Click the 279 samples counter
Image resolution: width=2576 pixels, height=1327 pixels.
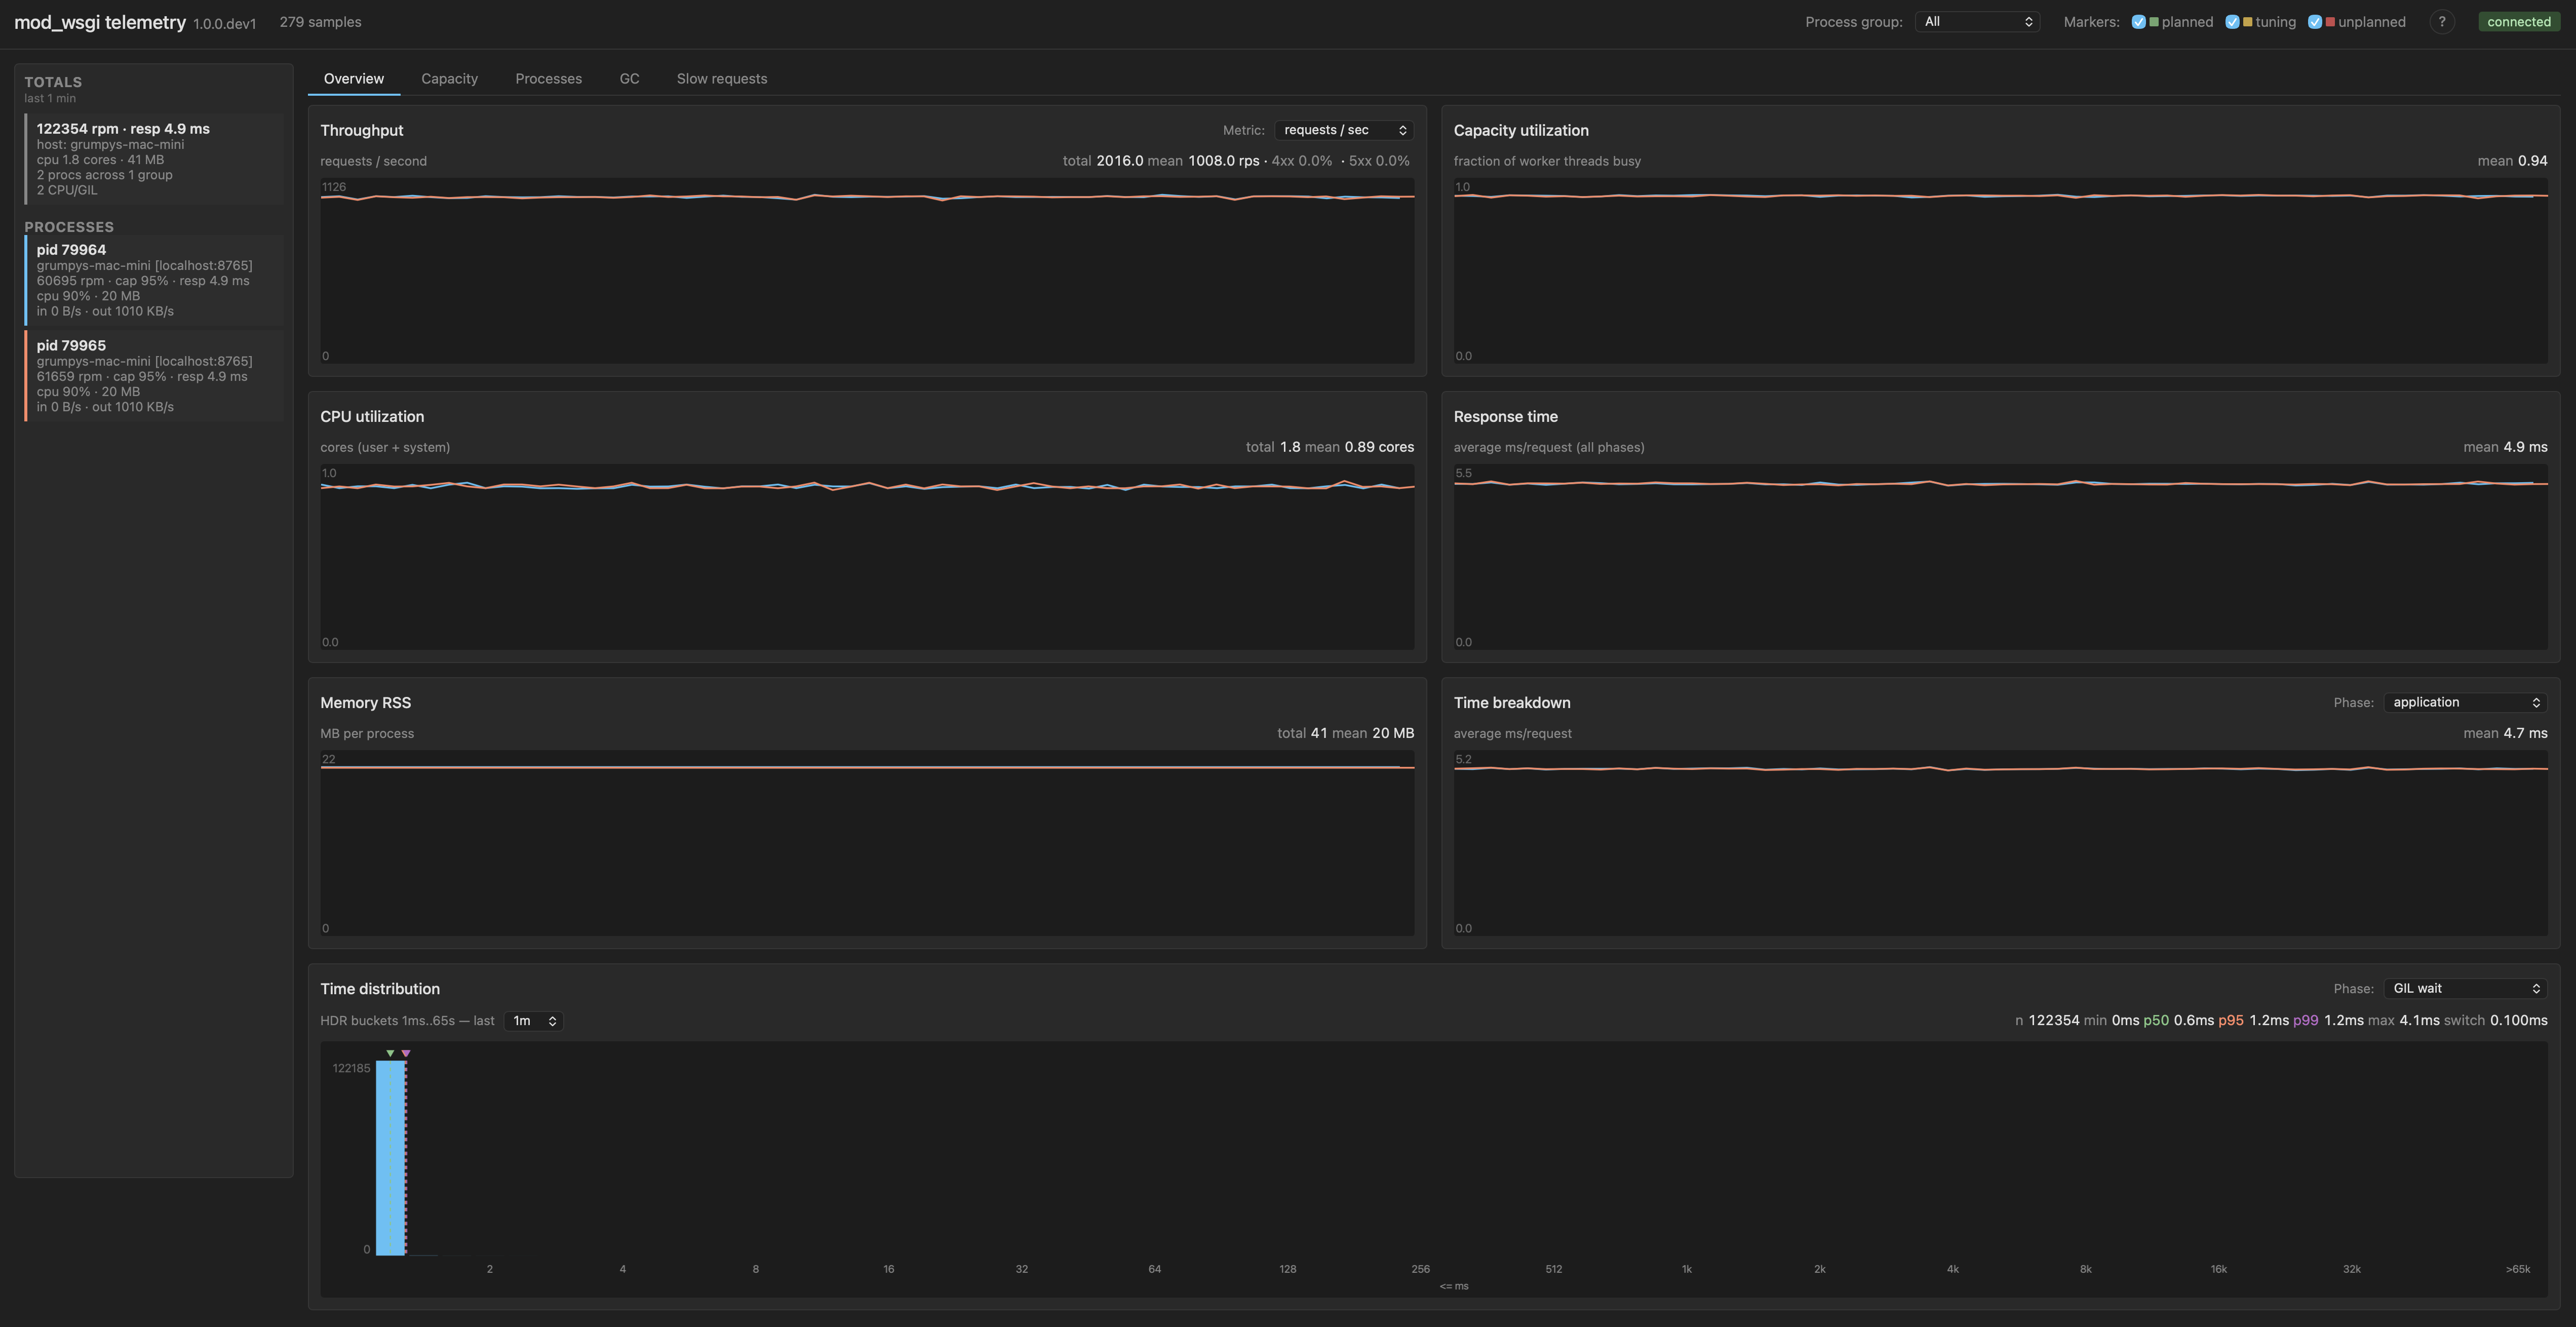click(321, 22)
